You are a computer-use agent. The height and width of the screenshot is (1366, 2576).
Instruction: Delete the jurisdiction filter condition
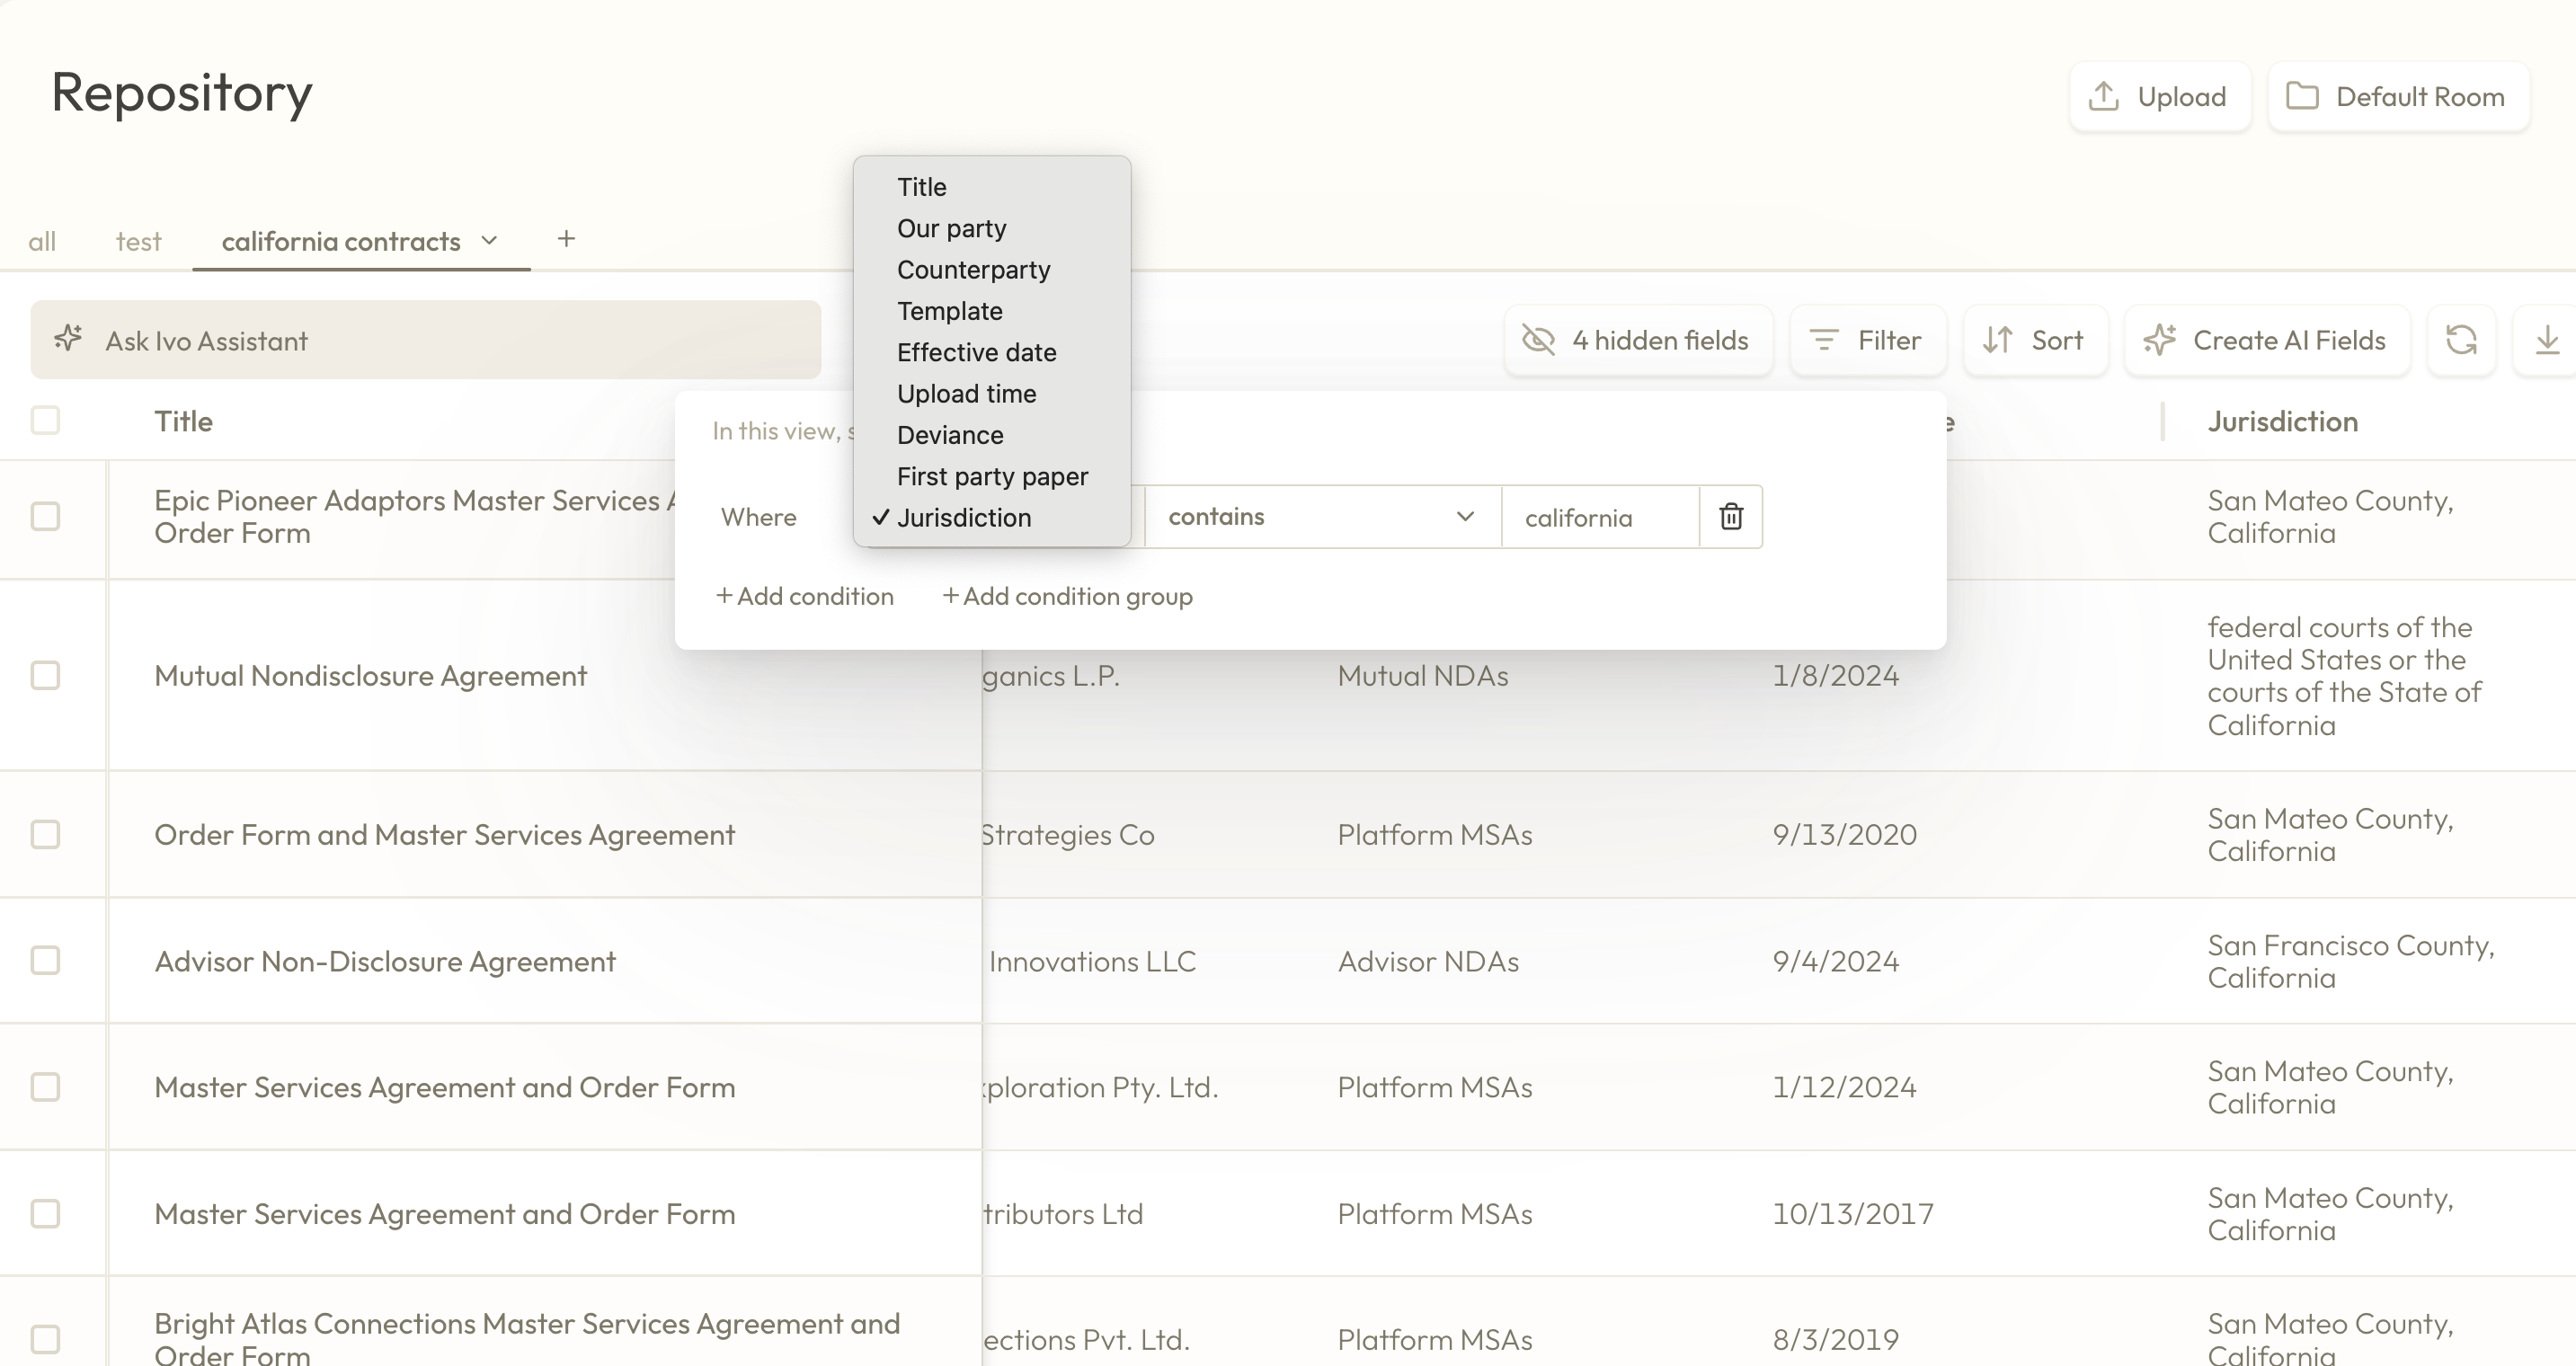[1731, 516]
